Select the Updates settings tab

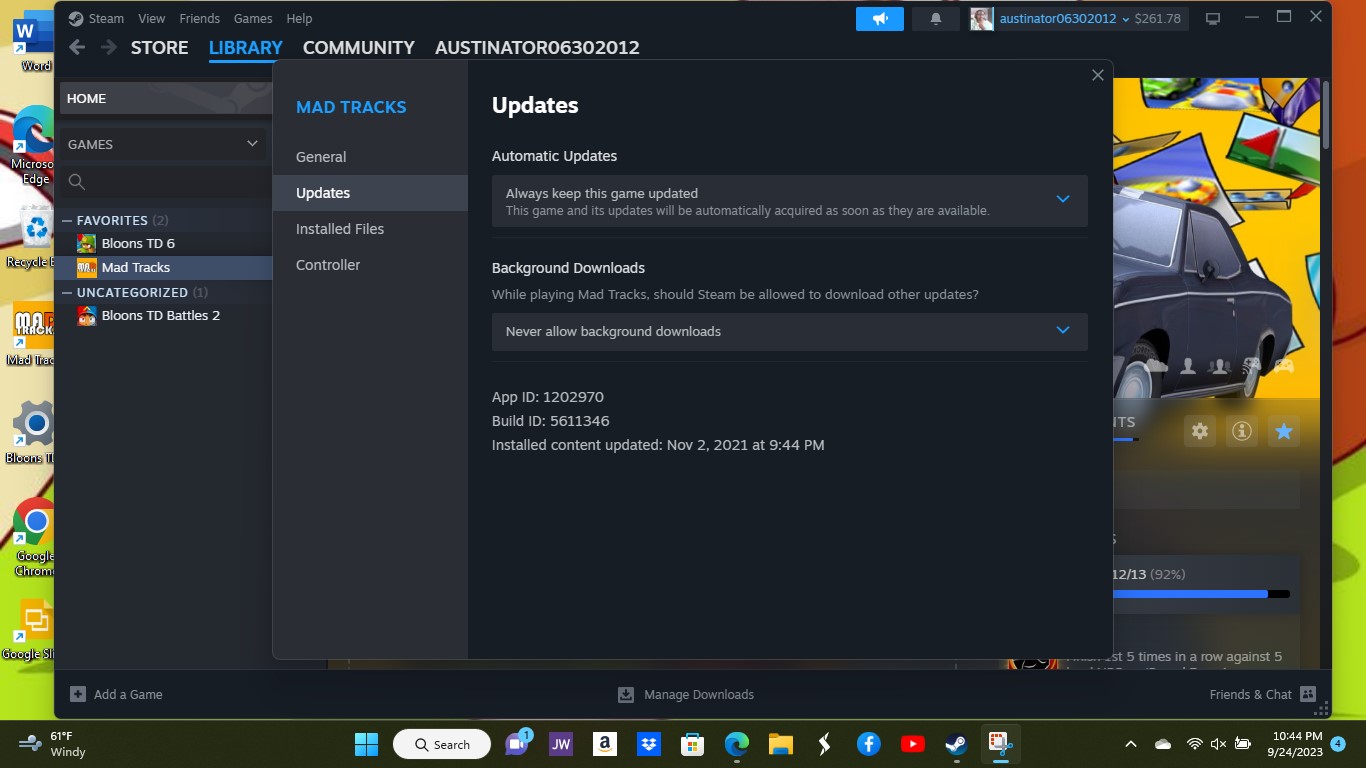(370, 193)
